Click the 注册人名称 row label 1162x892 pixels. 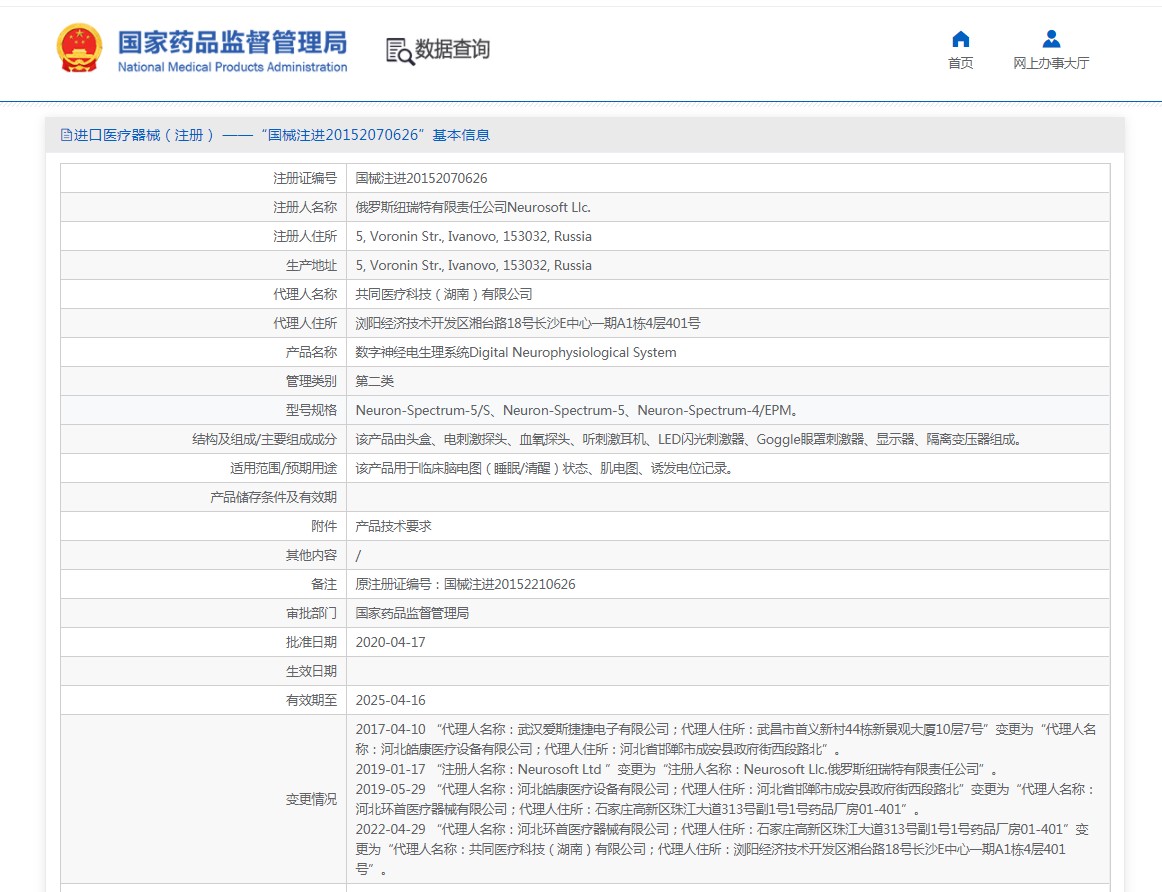click(305, 207)
